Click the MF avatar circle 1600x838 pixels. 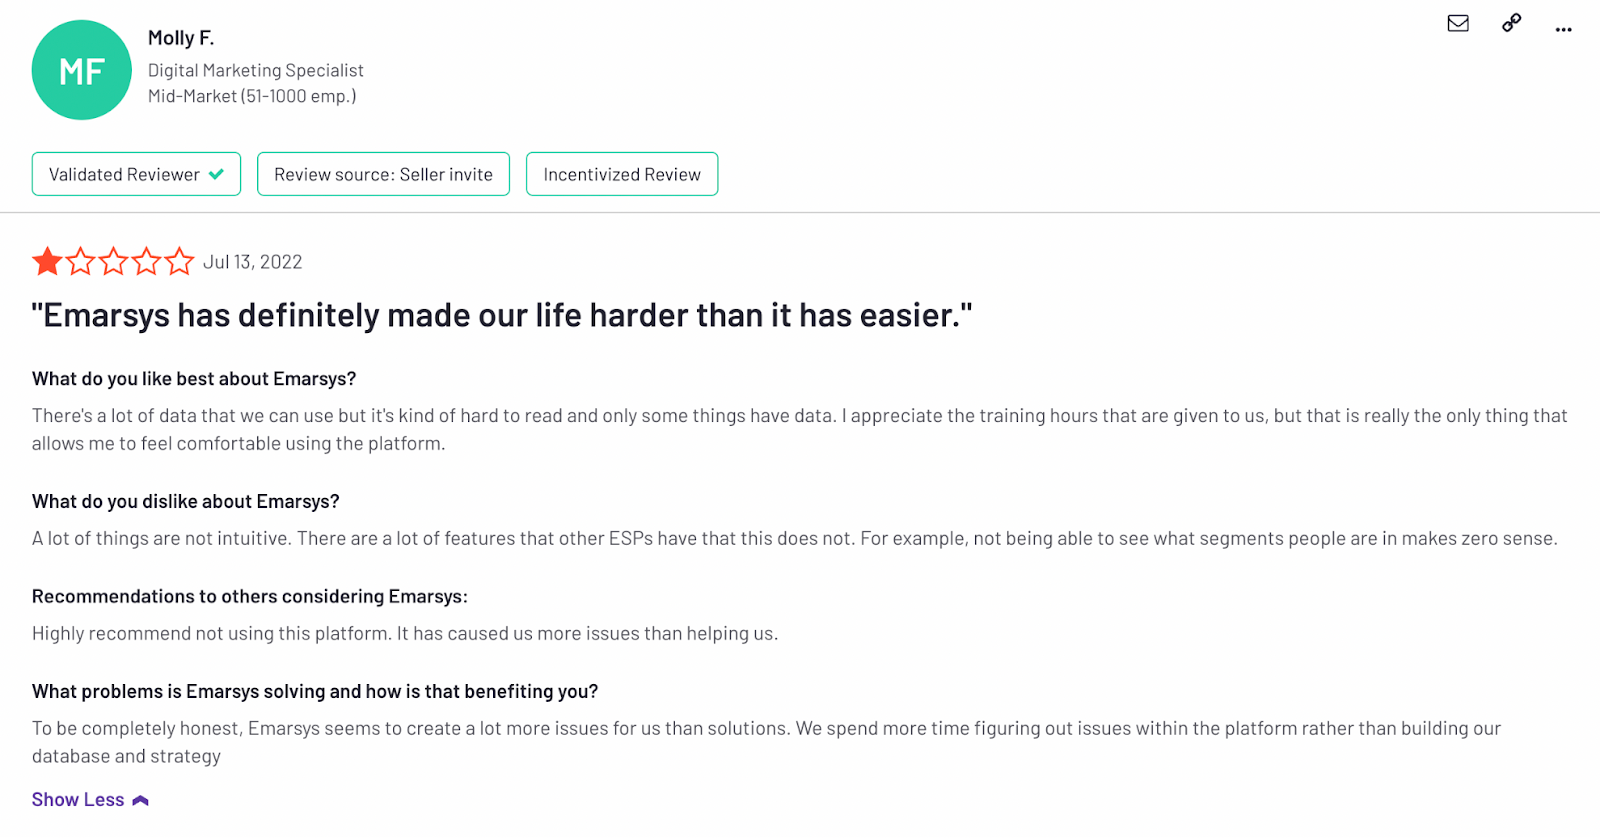[82, 70]
